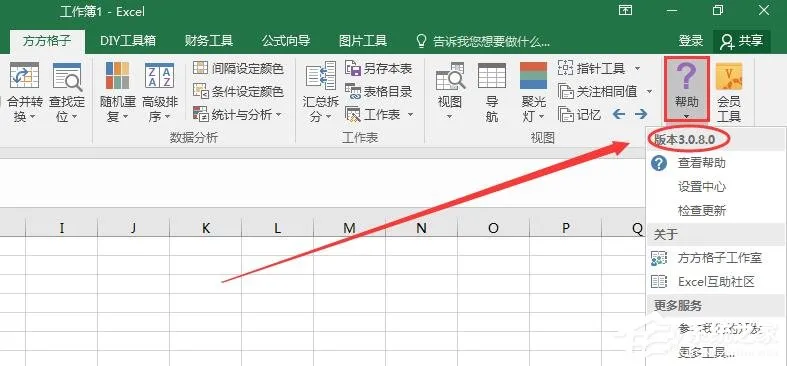Click 间隔设定颜色 in the ribbon
Screen dimensions: 787x366
point(238,68)
